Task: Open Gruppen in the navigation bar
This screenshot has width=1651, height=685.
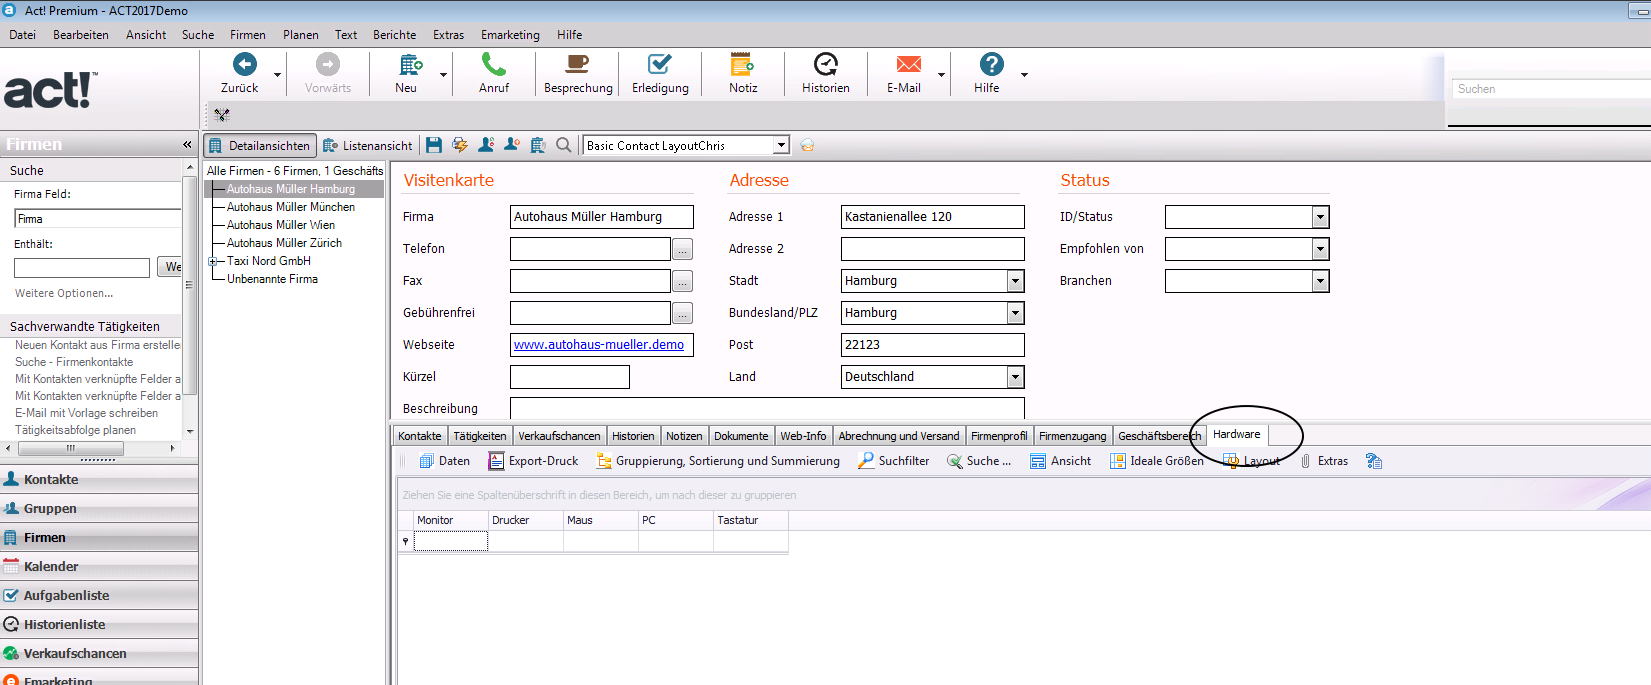Action: pyautogui.click(x=99, y=508)
